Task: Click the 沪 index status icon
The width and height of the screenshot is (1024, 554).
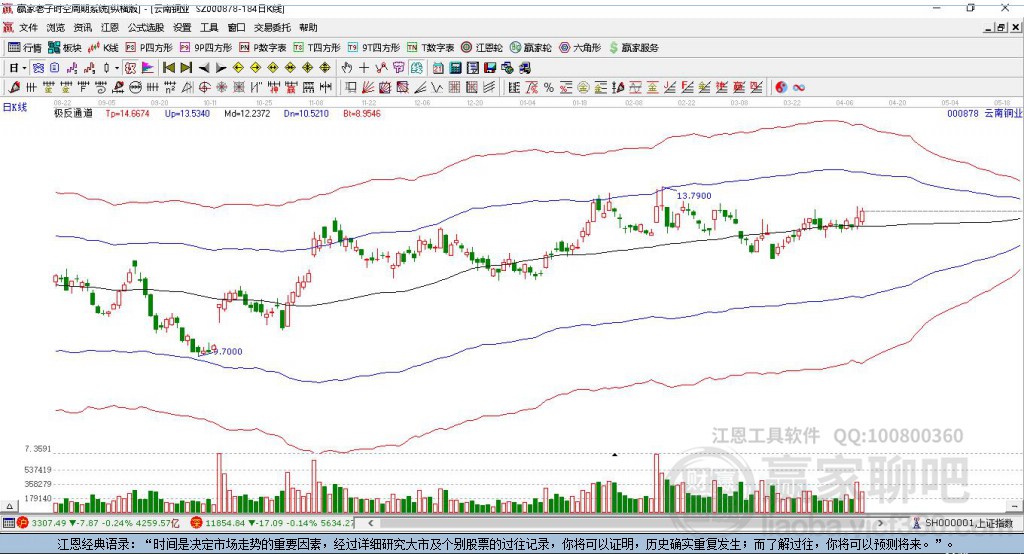Action: click(x=22, y=523)
